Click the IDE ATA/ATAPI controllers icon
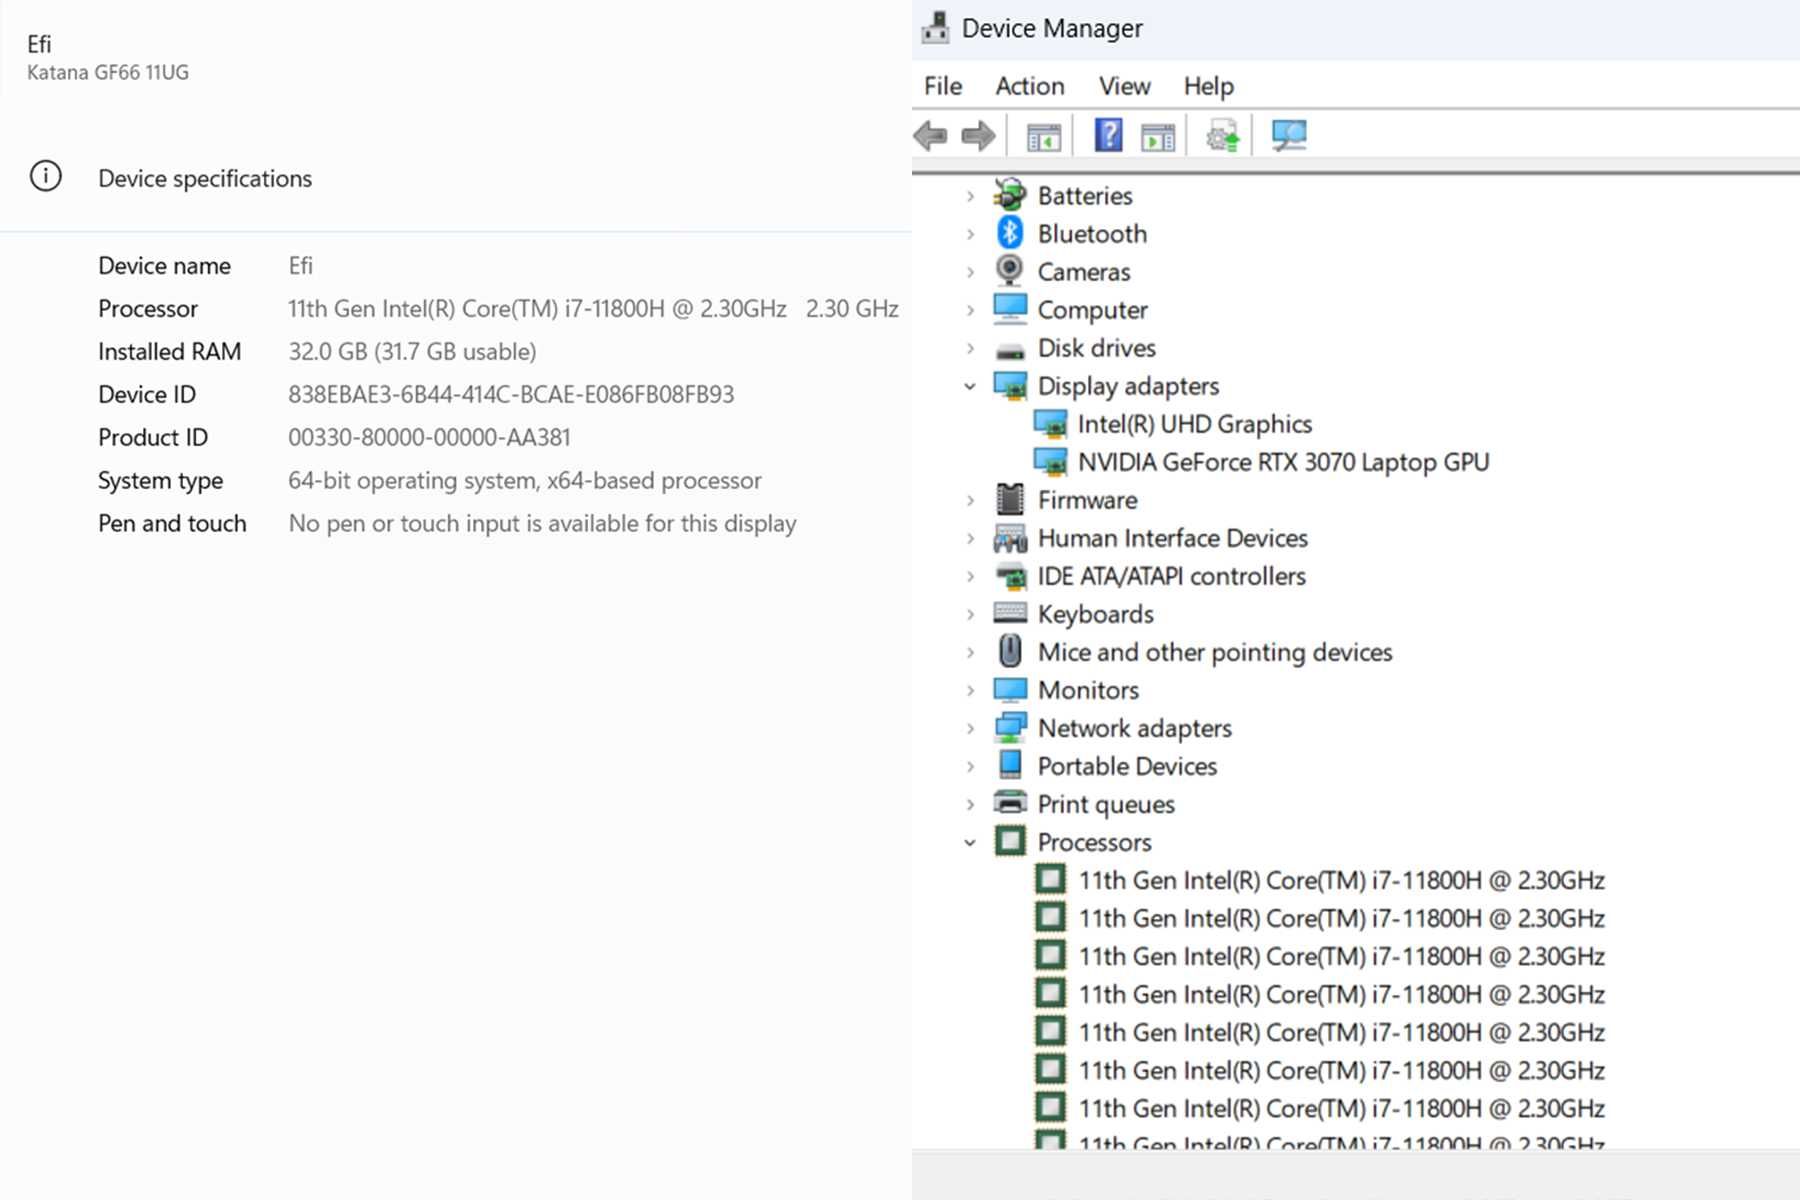Screen dimensions: 1800x1200 1011,577
